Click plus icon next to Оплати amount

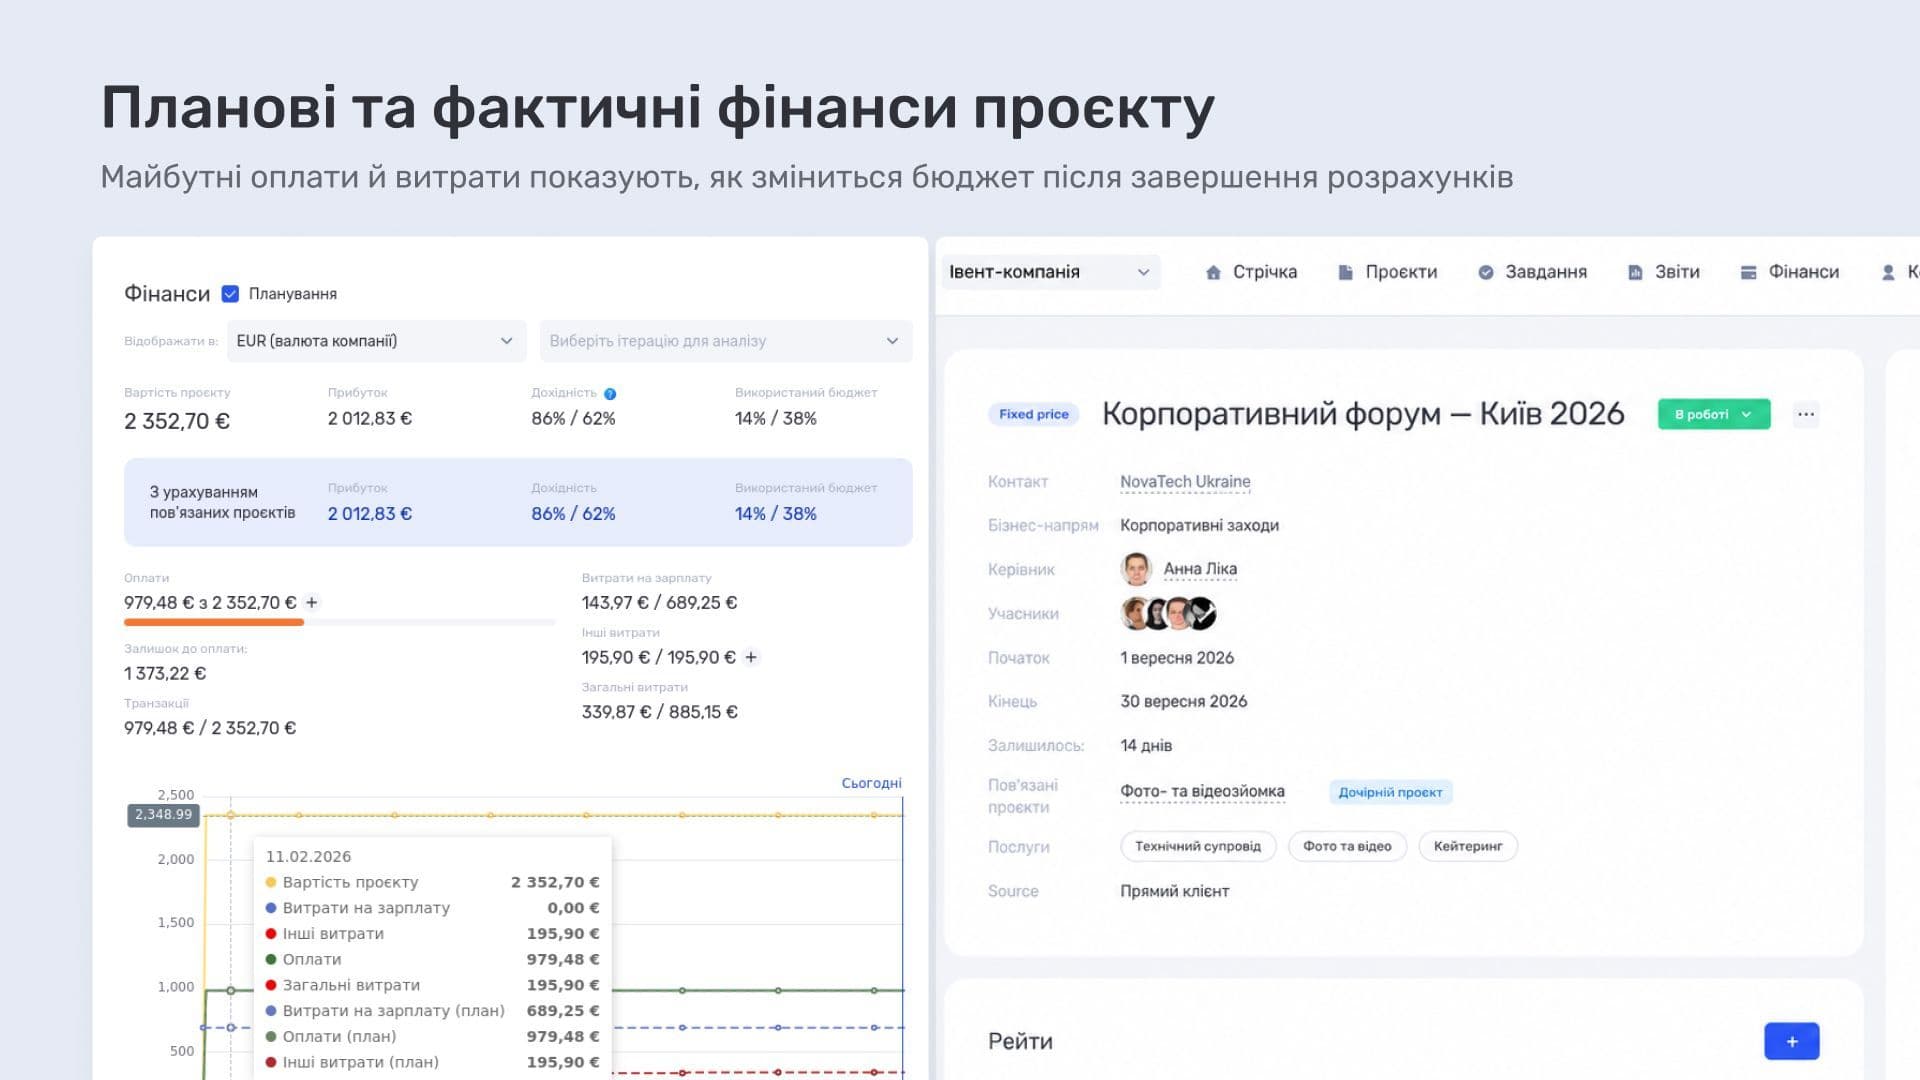[x=312, y=602]
